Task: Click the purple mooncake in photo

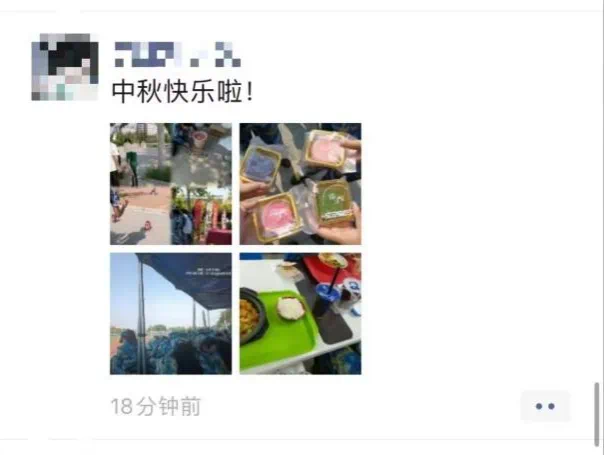Action: click(261, 165)
